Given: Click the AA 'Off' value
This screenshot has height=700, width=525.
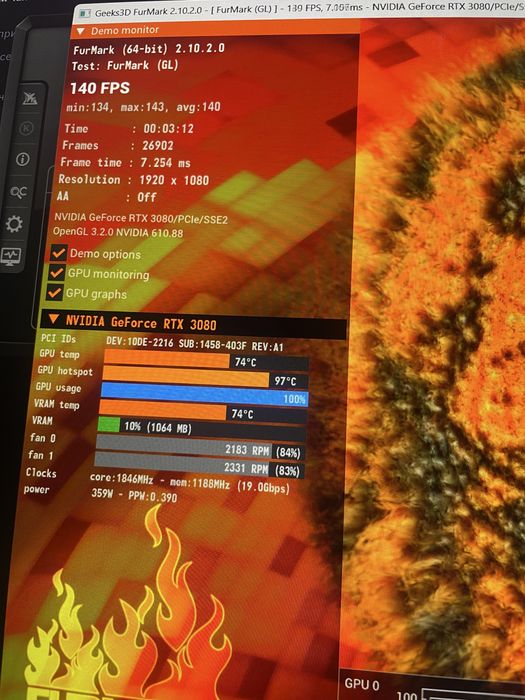Looking at the screenshot, I should click(146, 197).
